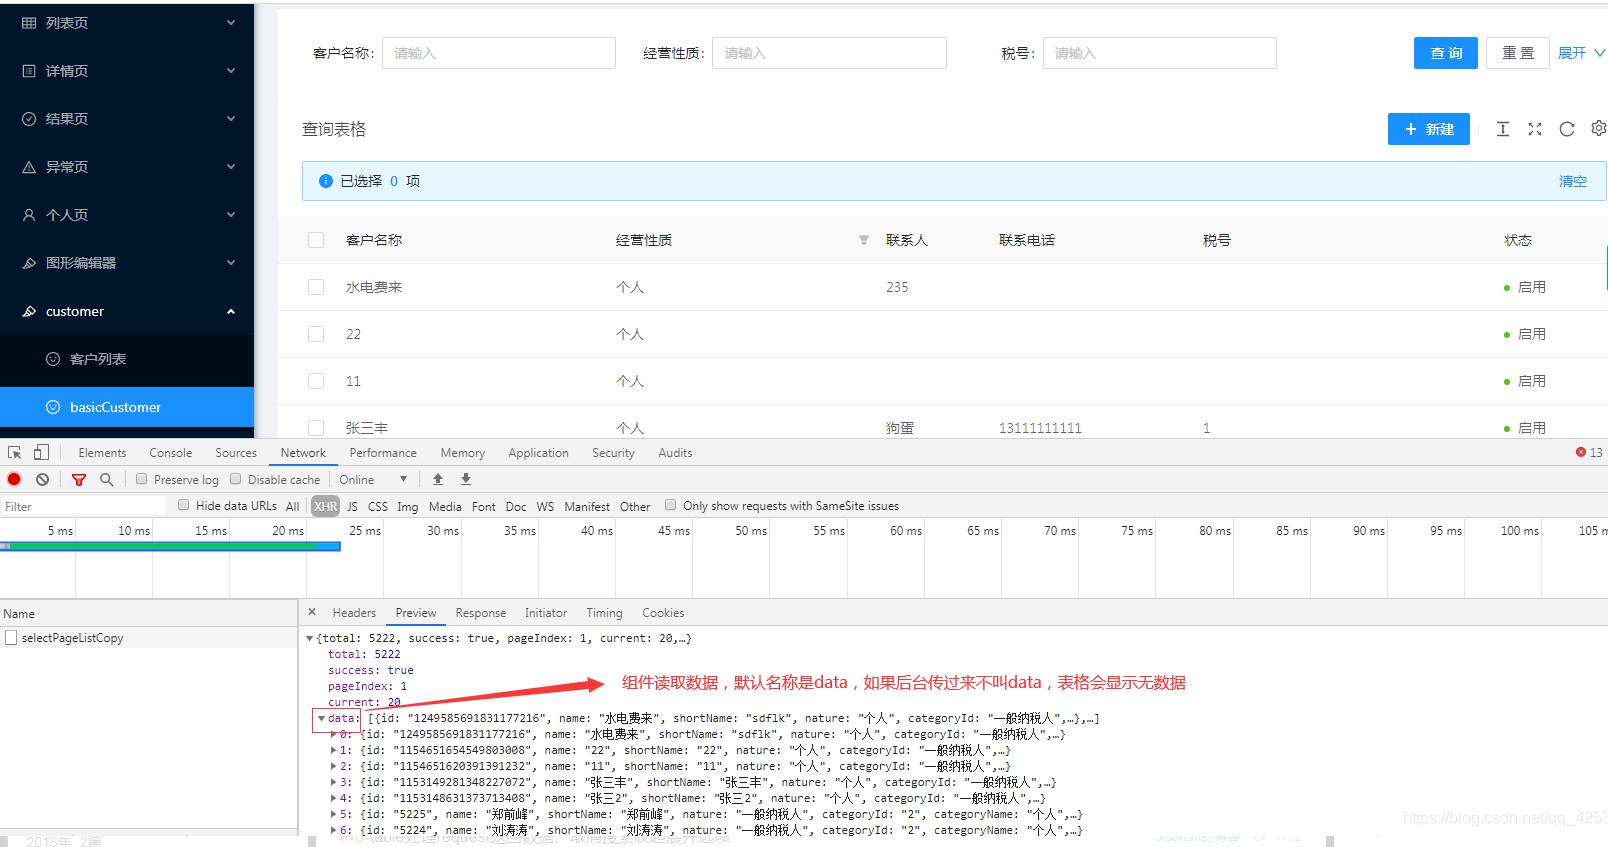The image size is (1608, 847).
Task: Click the 异常页 warning triangle icon
Action: pos(29,167)
